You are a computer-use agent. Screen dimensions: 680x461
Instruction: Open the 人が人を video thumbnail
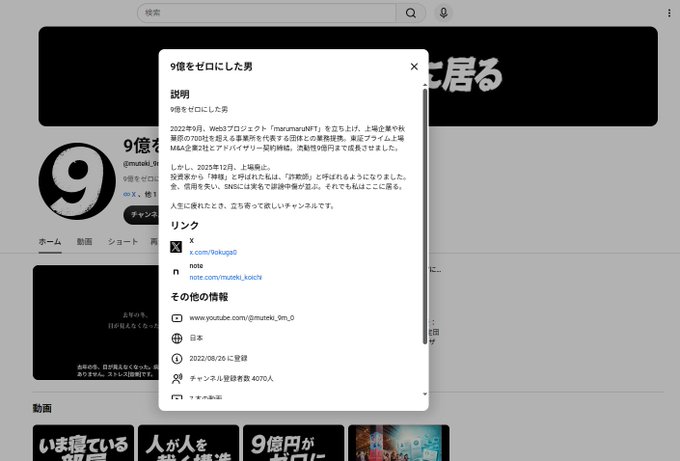click(188, 443)
